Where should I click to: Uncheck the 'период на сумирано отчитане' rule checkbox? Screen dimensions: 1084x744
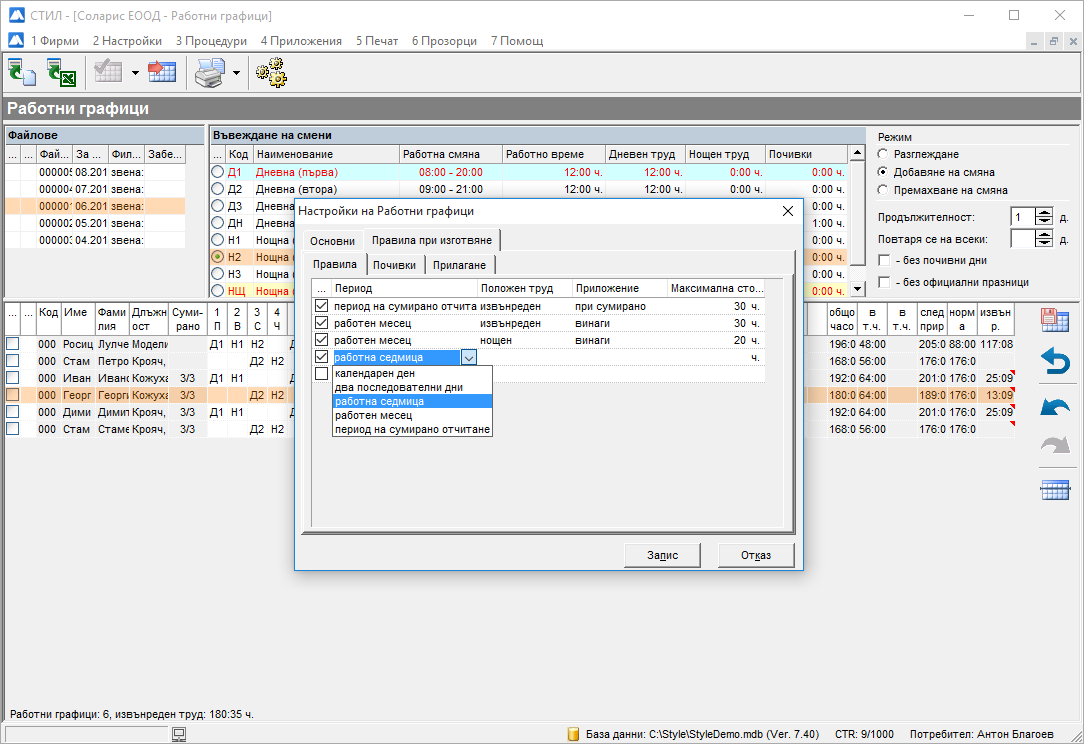(x=321, y=306)
